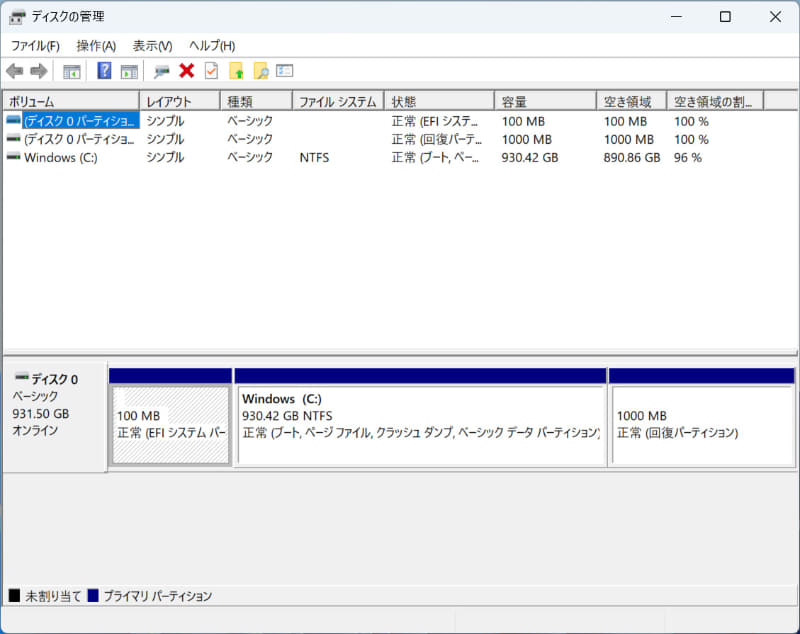Viewport: 800px width, 634px height.
Task: Click the rightmost list view toolbar icon
Action: 283,70
